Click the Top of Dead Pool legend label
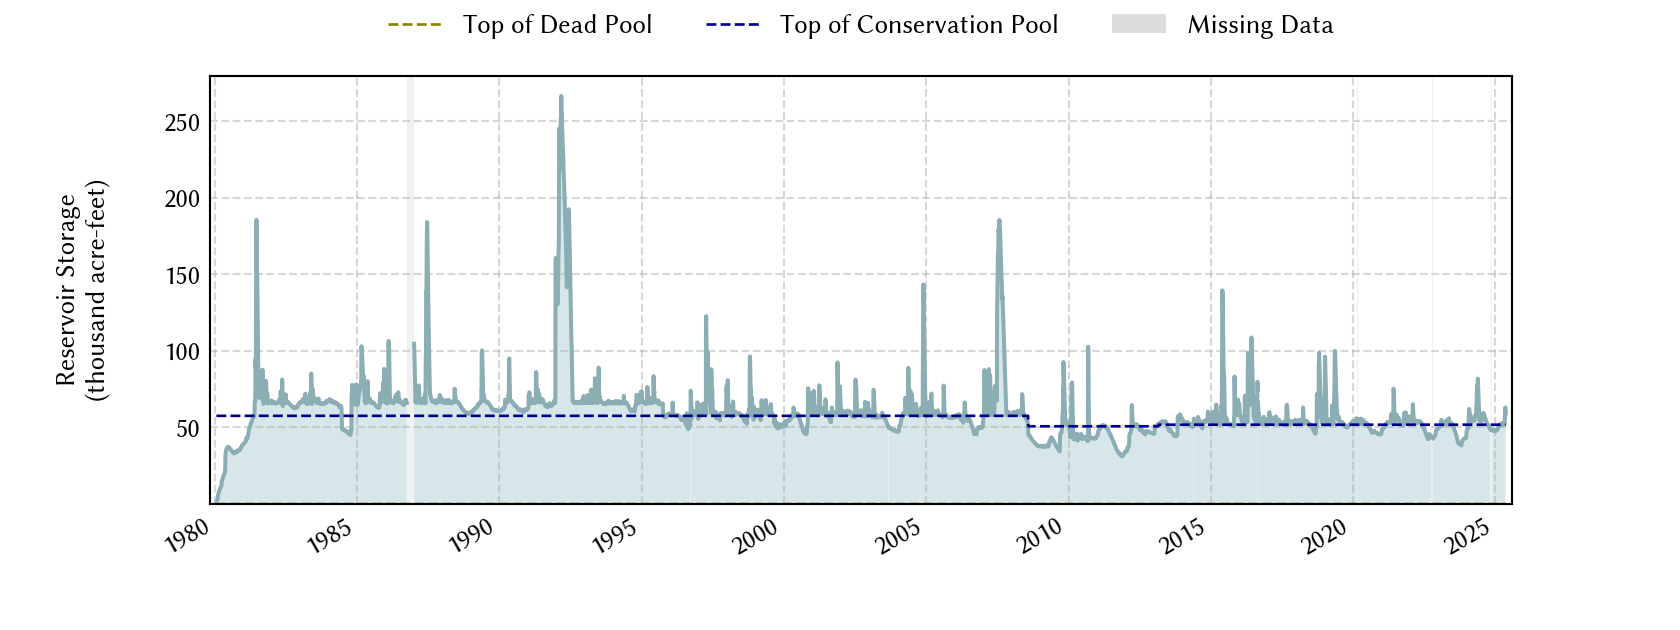 [557, 25]
